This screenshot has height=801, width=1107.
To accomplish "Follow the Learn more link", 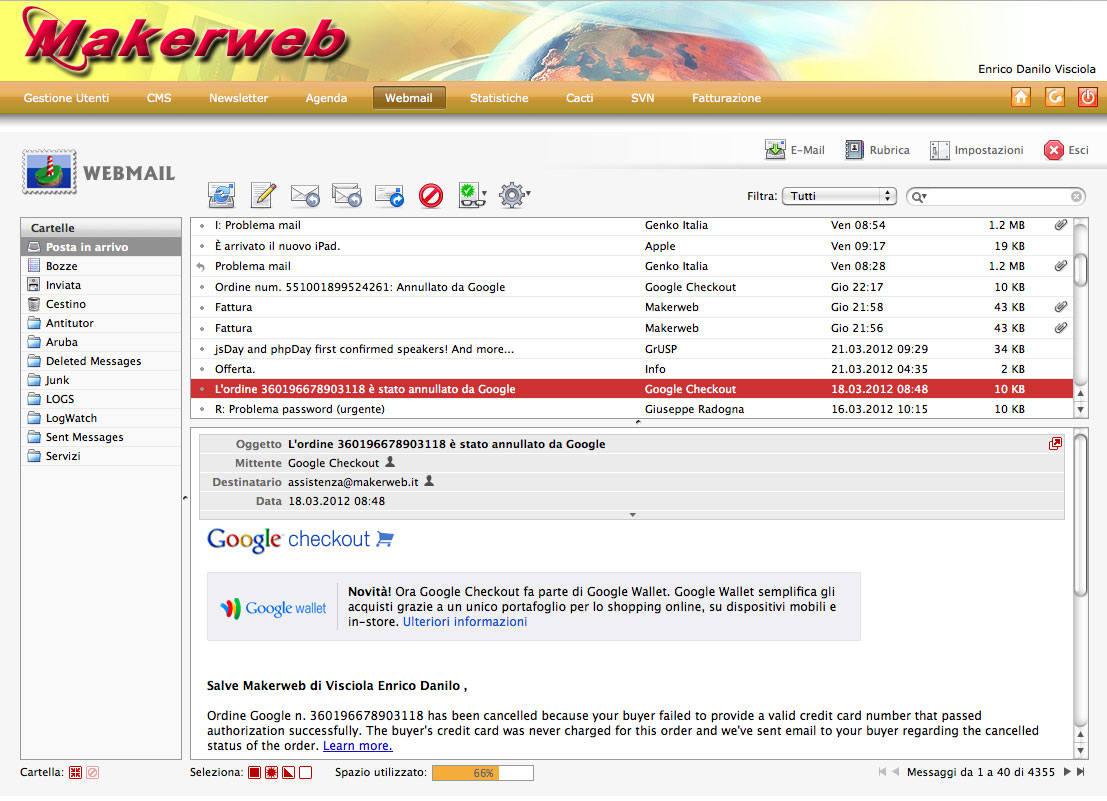I will (x=357, y=746).
